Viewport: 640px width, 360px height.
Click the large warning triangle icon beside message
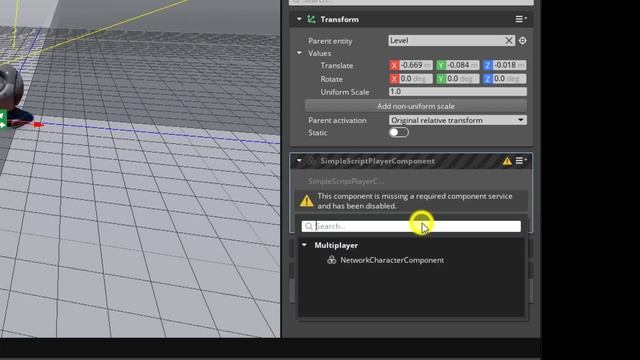coord(307,201)
